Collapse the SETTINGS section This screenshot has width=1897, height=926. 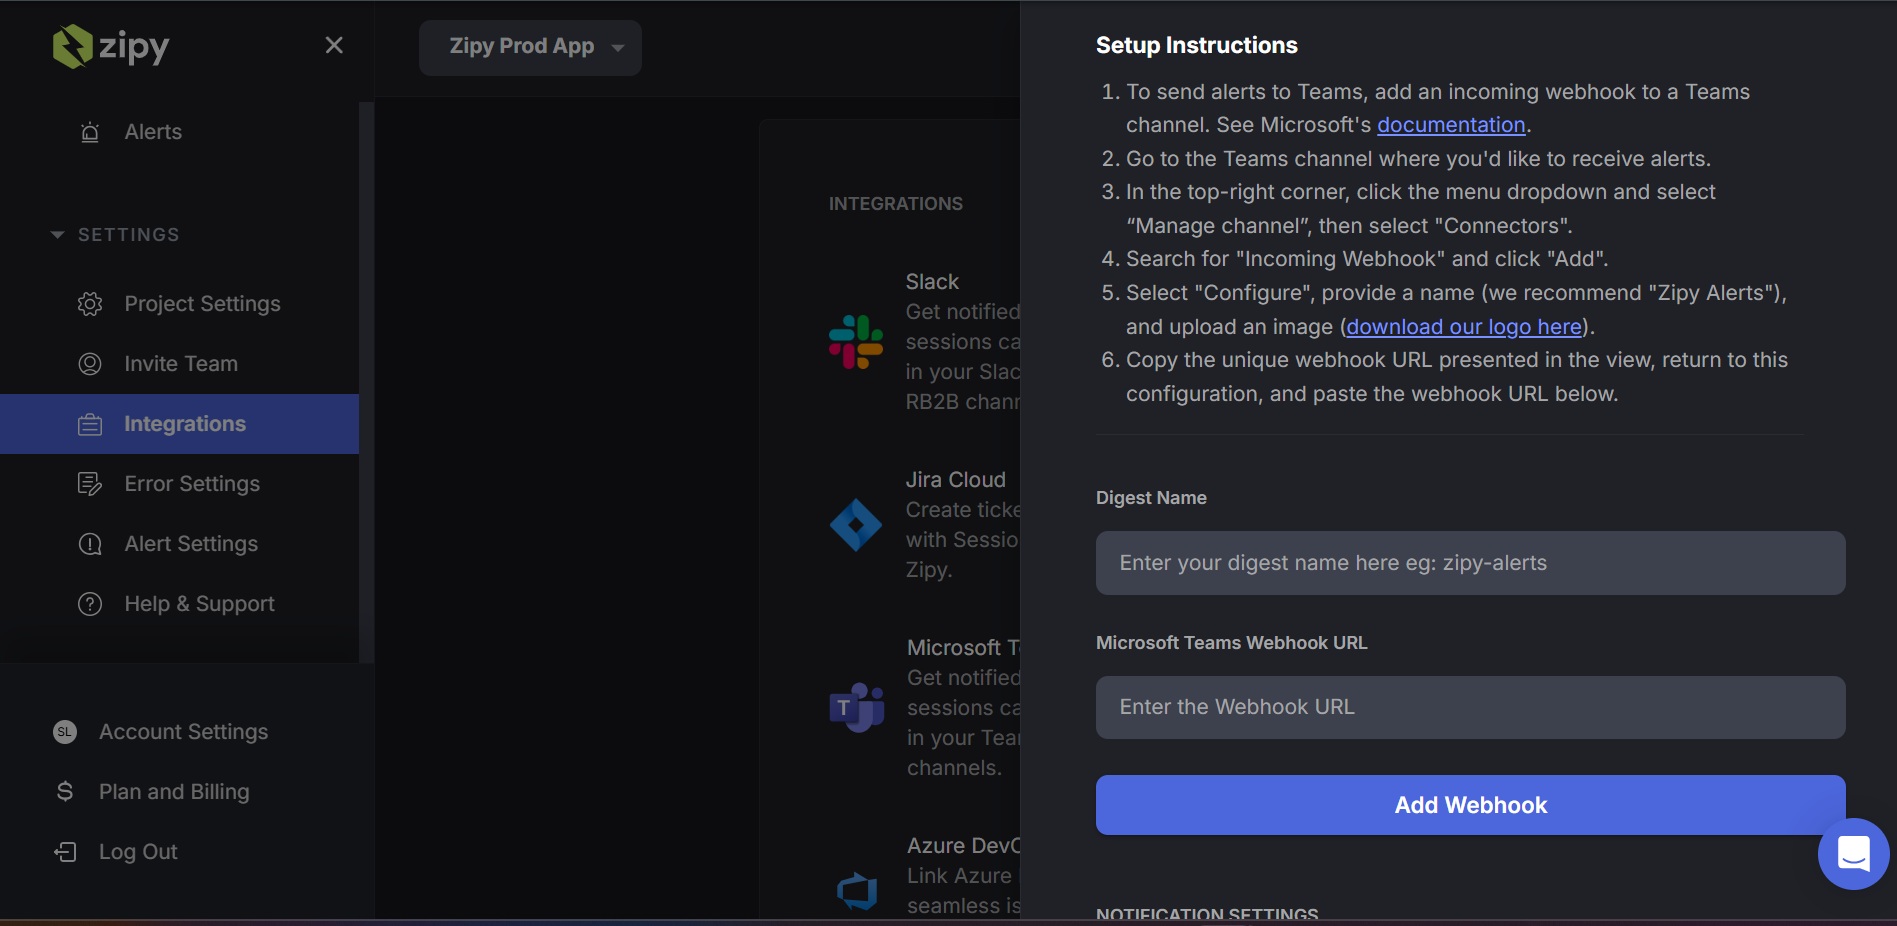click(x=57, y=235)
